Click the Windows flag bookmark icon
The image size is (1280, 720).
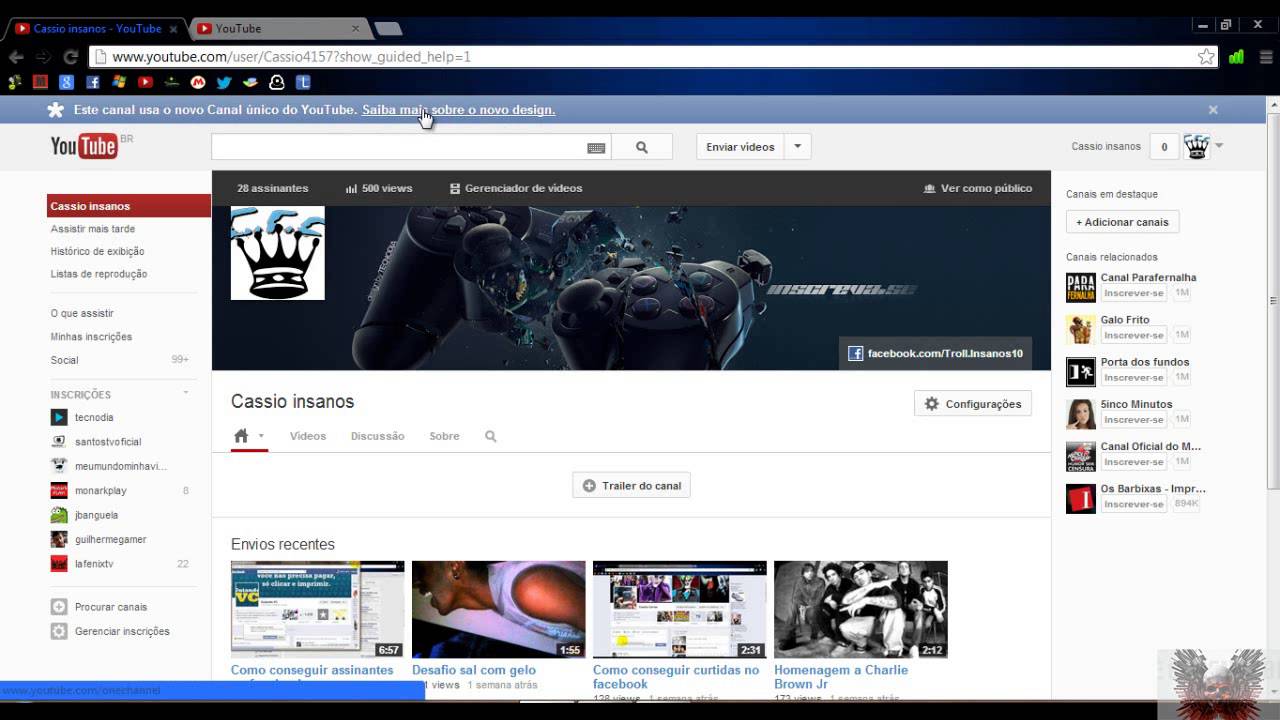[x=119, y=83]
